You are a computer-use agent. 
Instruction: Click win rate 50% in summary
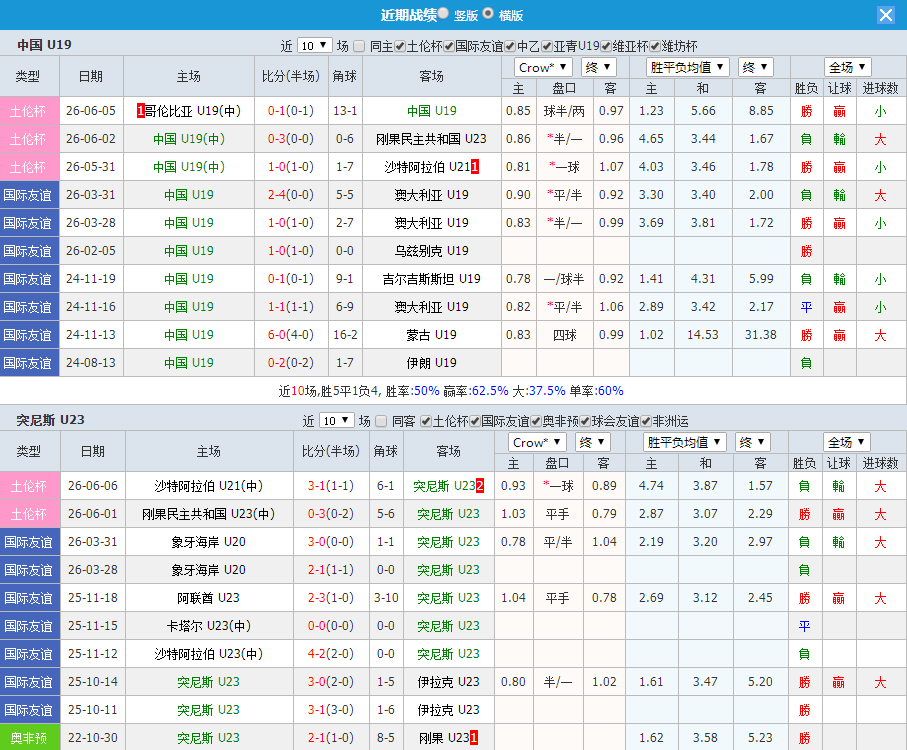(x=426, y=391)
